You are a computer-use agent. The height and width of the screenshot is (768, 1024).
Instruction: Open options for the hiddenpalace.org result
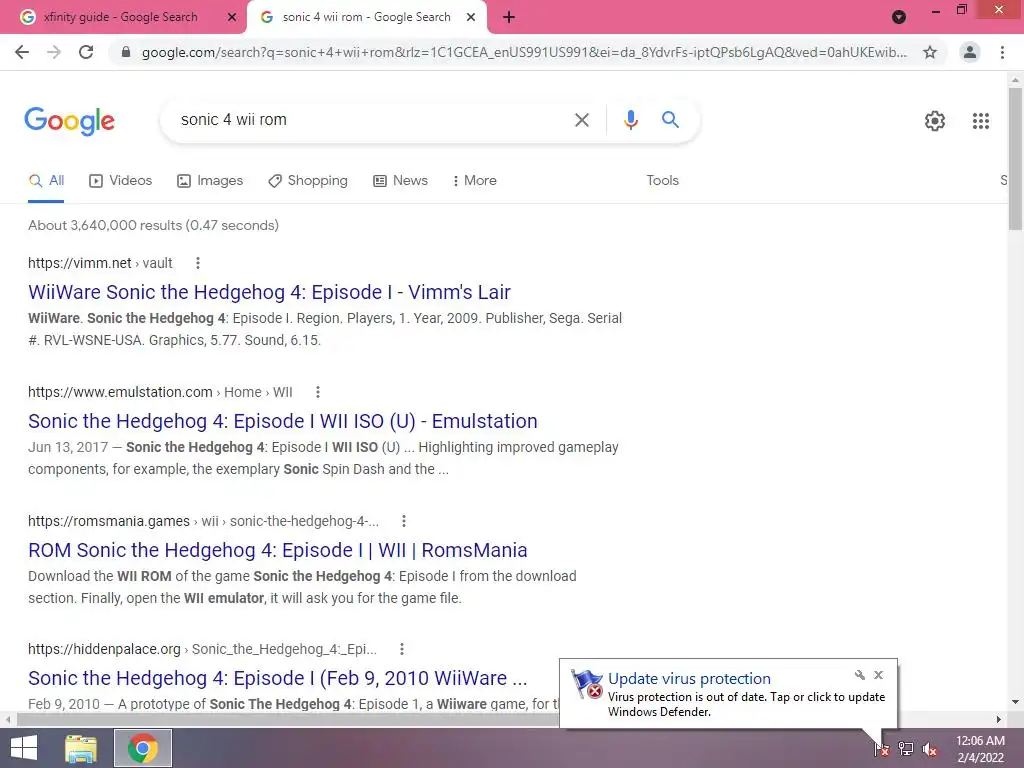(x=402, y=648)
